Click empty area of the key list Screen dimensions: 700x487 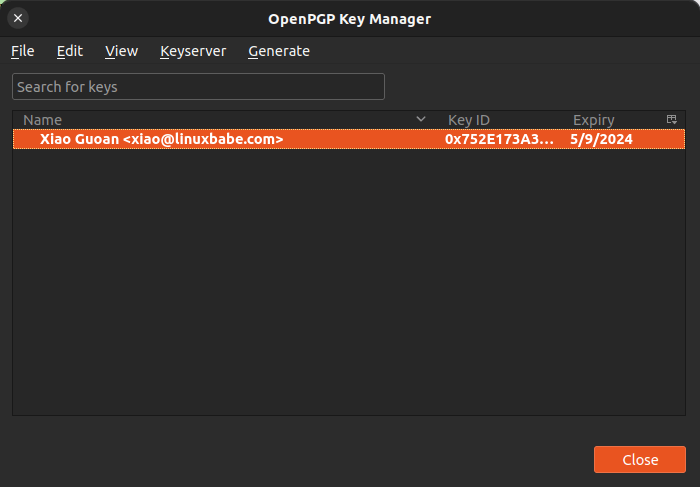coord(348,290)
